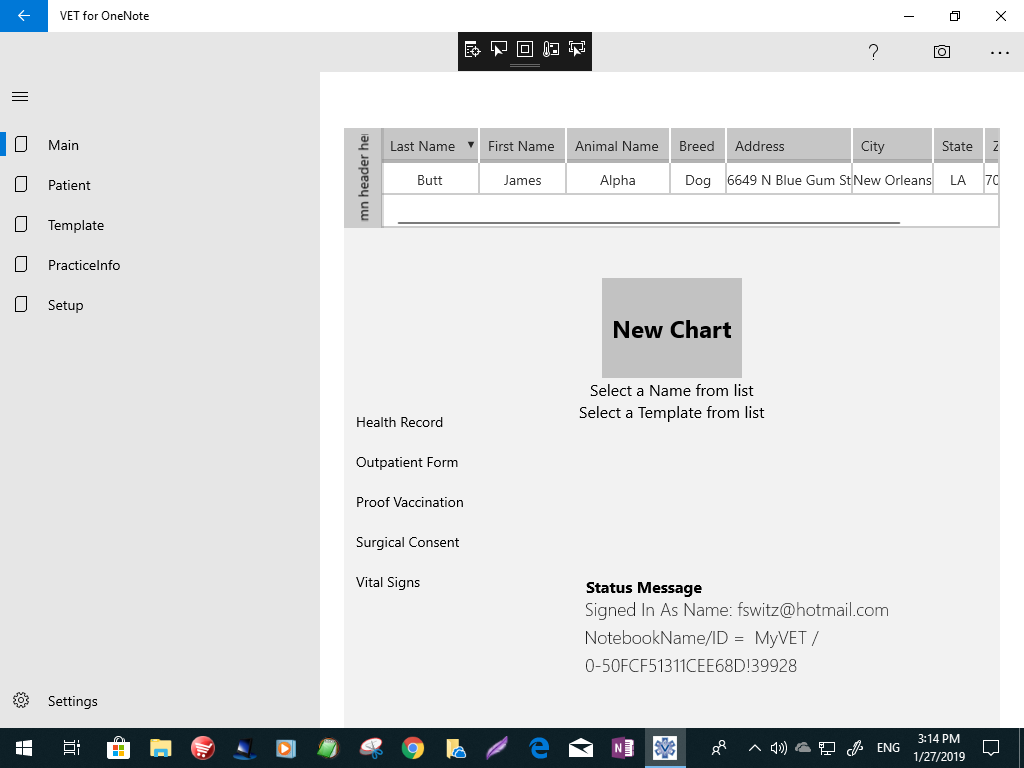The height and width of the screenshot is (768, 1024).
Task: Click the grid's horizontal scrollbar
Action: point(648,223)
